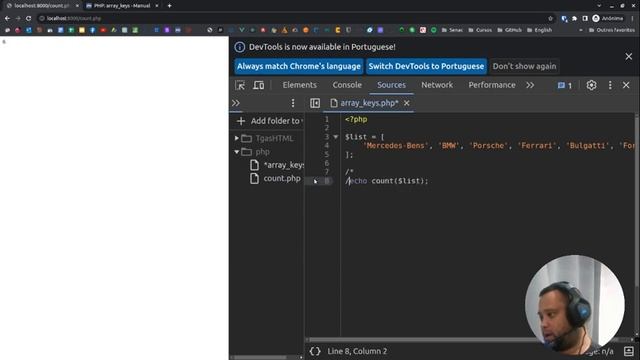Click the <?php code line

click(x=356, y=119)
